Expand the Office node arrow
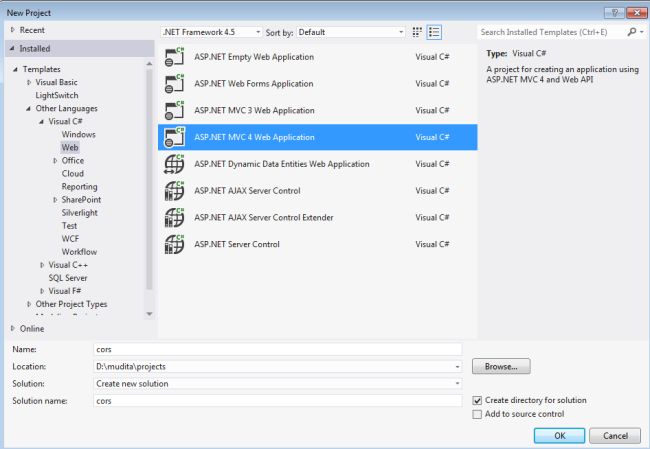650x449 pixels. (x=55, y=160)
